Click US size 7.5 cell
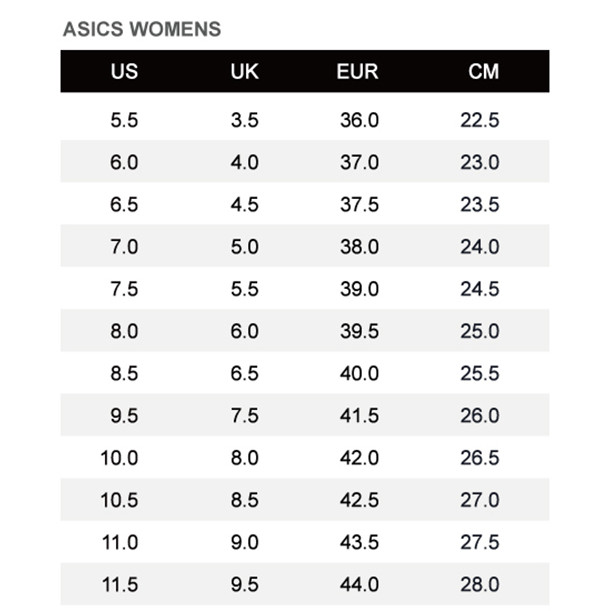Screen dimensions: 611x611 (124, 289)
